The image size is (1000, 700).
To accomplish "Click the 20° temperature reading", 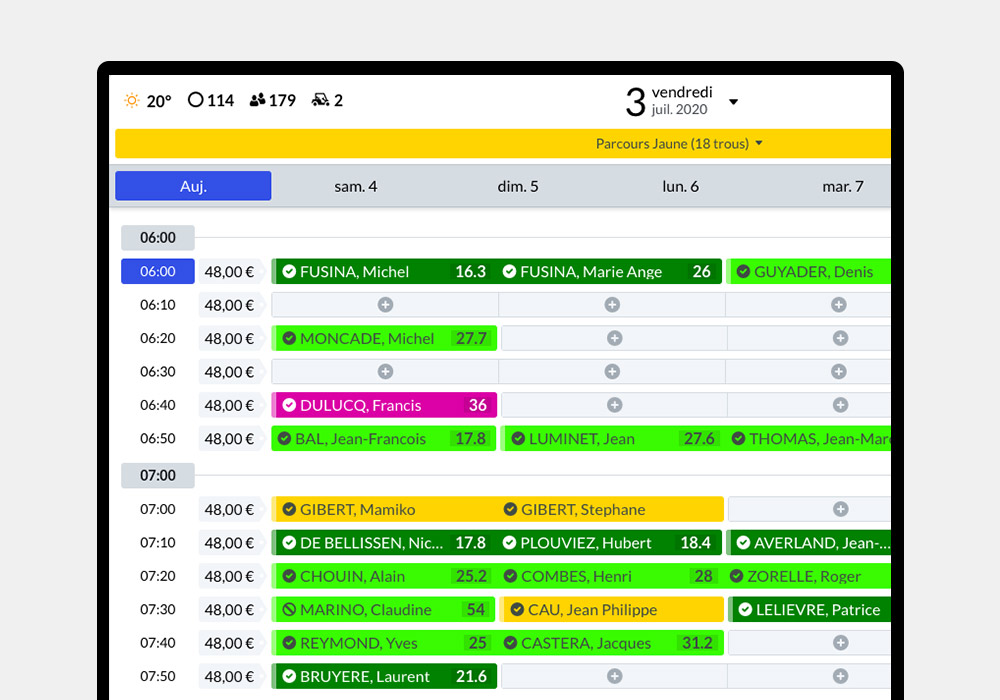I will pos(159,101).
